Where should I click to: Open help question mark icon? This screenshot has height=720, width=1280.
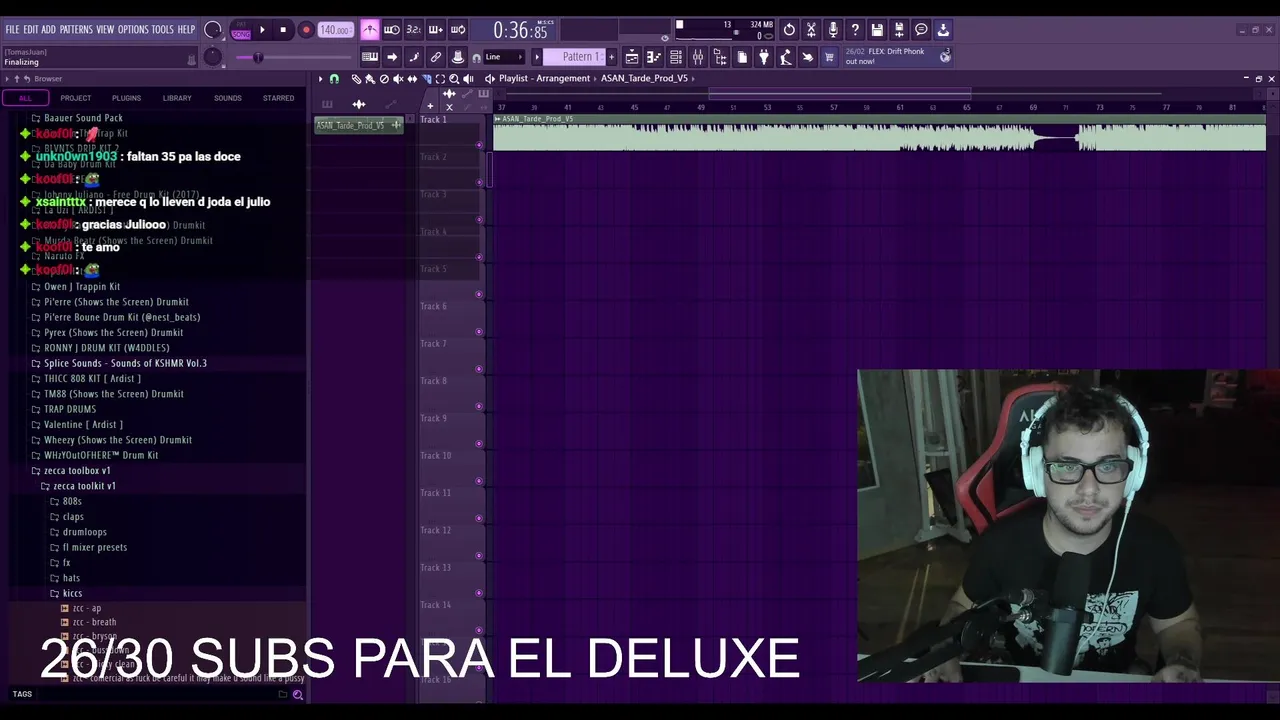click(855, 30)
